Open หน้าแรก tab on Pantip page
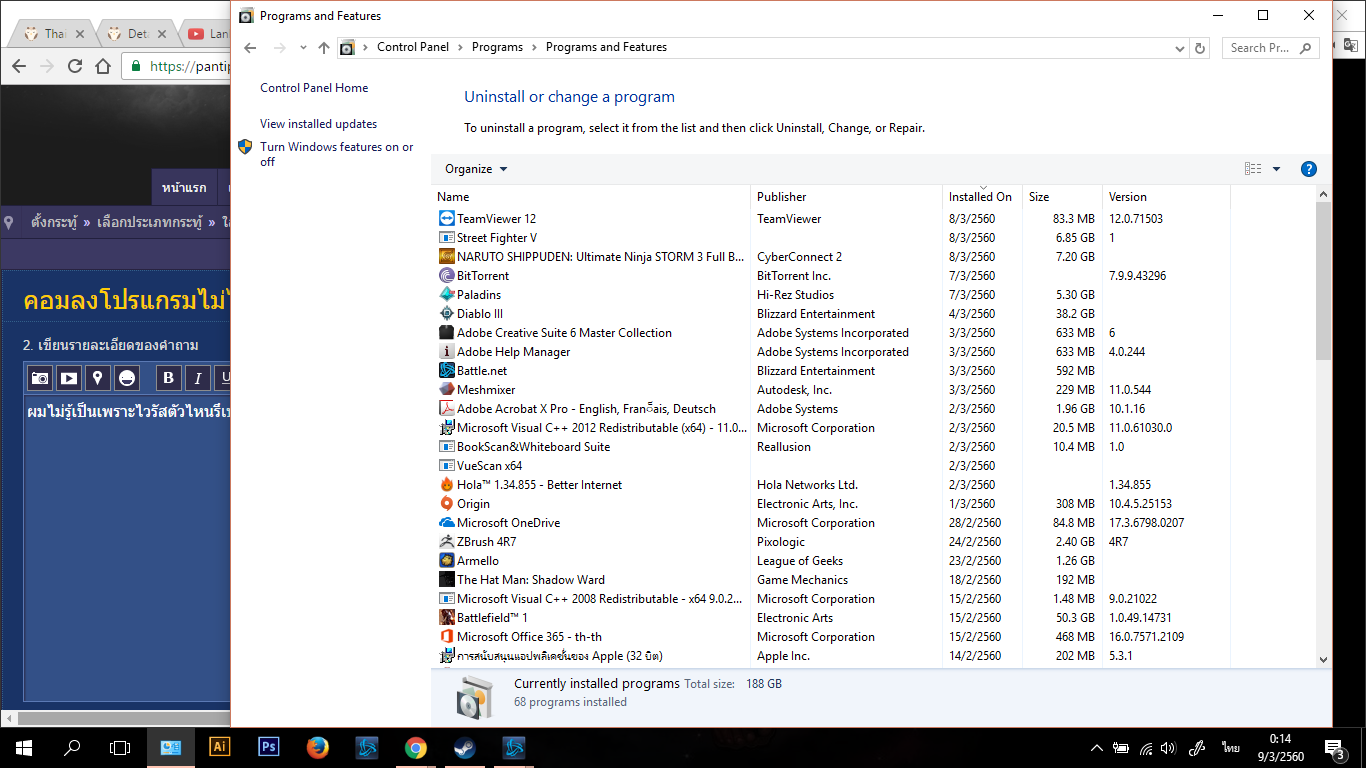Image resolution: width=1366 pixels, height=768 pixels. 184,187
